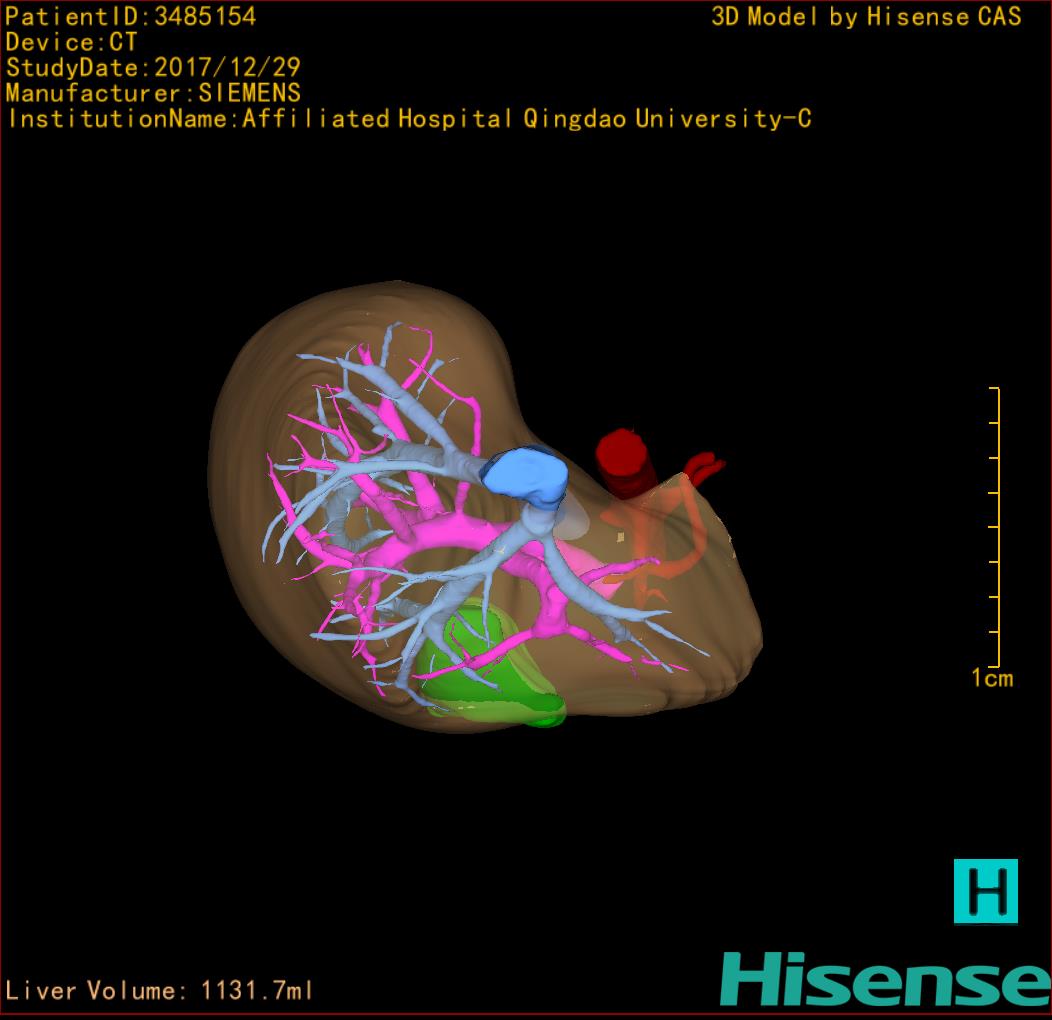Viewport: 1052px width, 1020px height.
Task: Click the Liver Volume 1131.7ml readout
Action: [160, 991]
